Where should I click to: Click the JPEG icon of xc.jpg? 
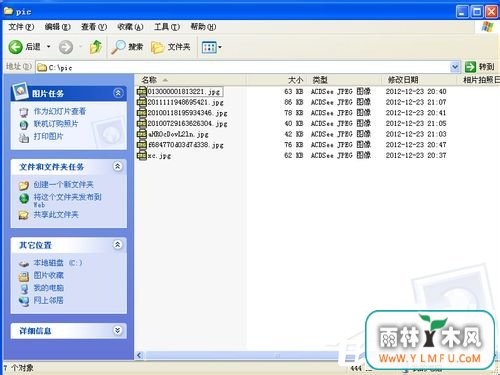coord(142,155)
